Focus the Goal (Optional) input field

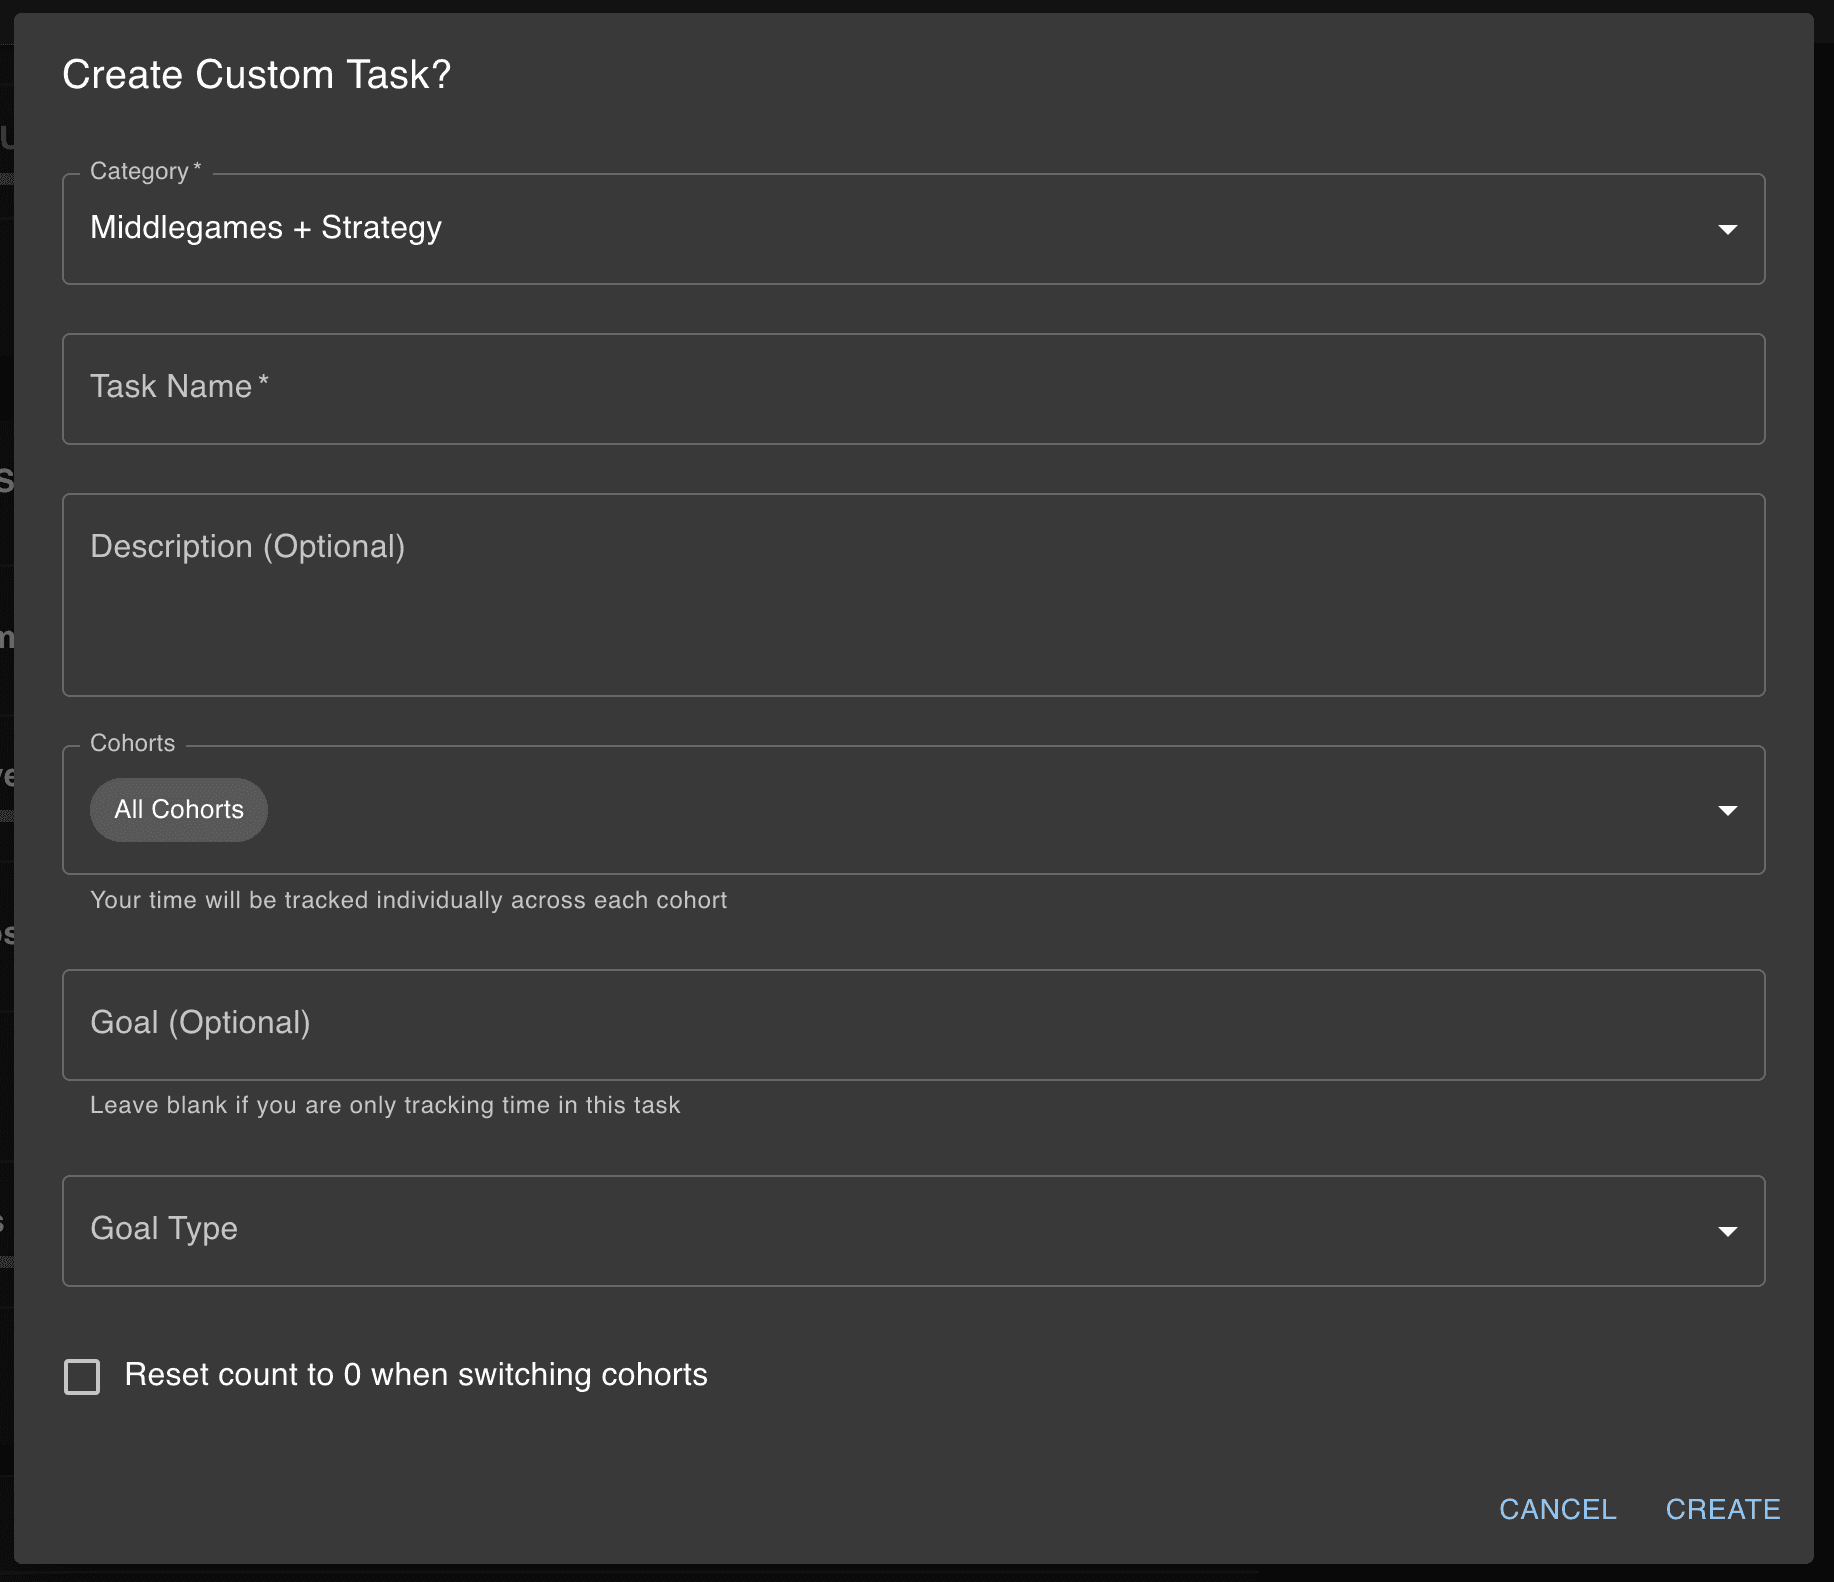[913, 1025]
